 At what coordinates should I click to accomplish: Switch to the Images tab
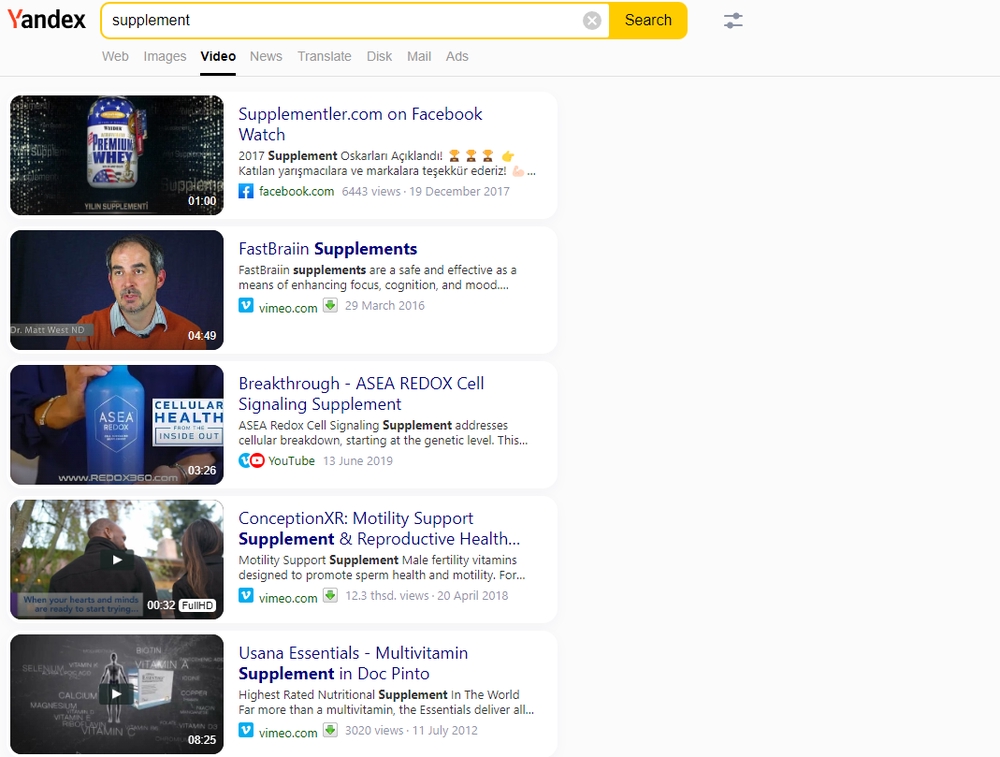164,56
